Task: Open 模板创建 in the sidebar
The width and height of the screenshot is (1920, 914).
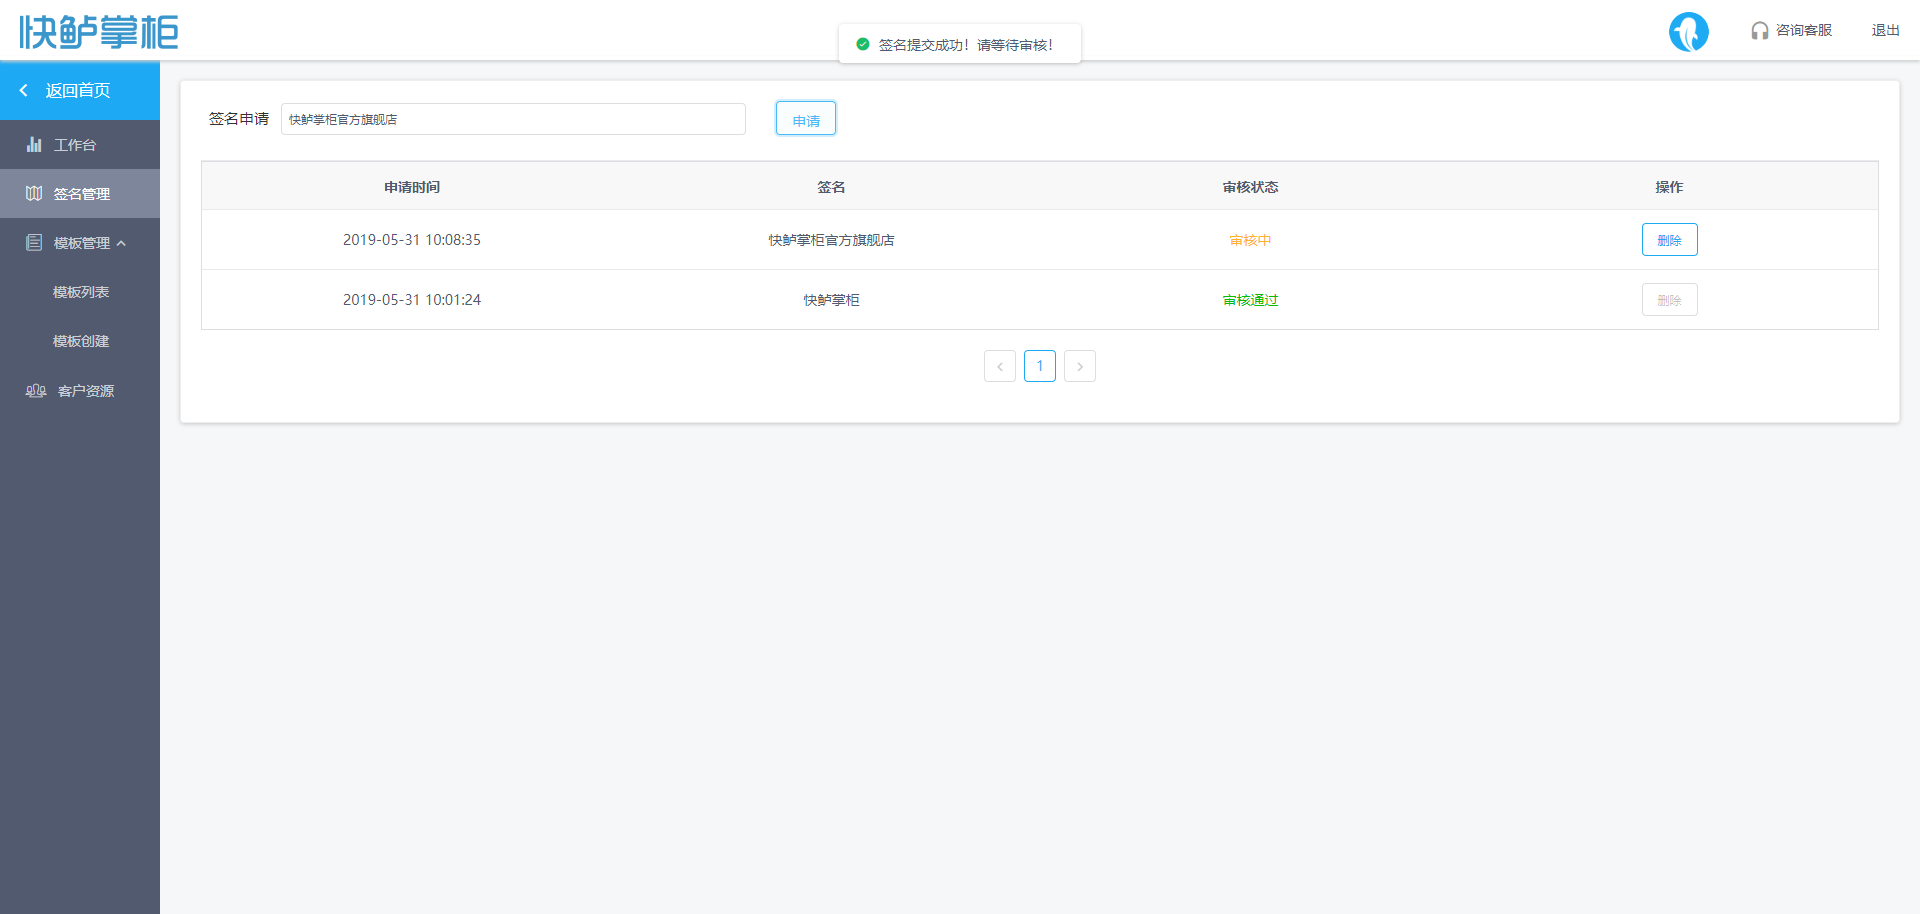Action: 81,341
